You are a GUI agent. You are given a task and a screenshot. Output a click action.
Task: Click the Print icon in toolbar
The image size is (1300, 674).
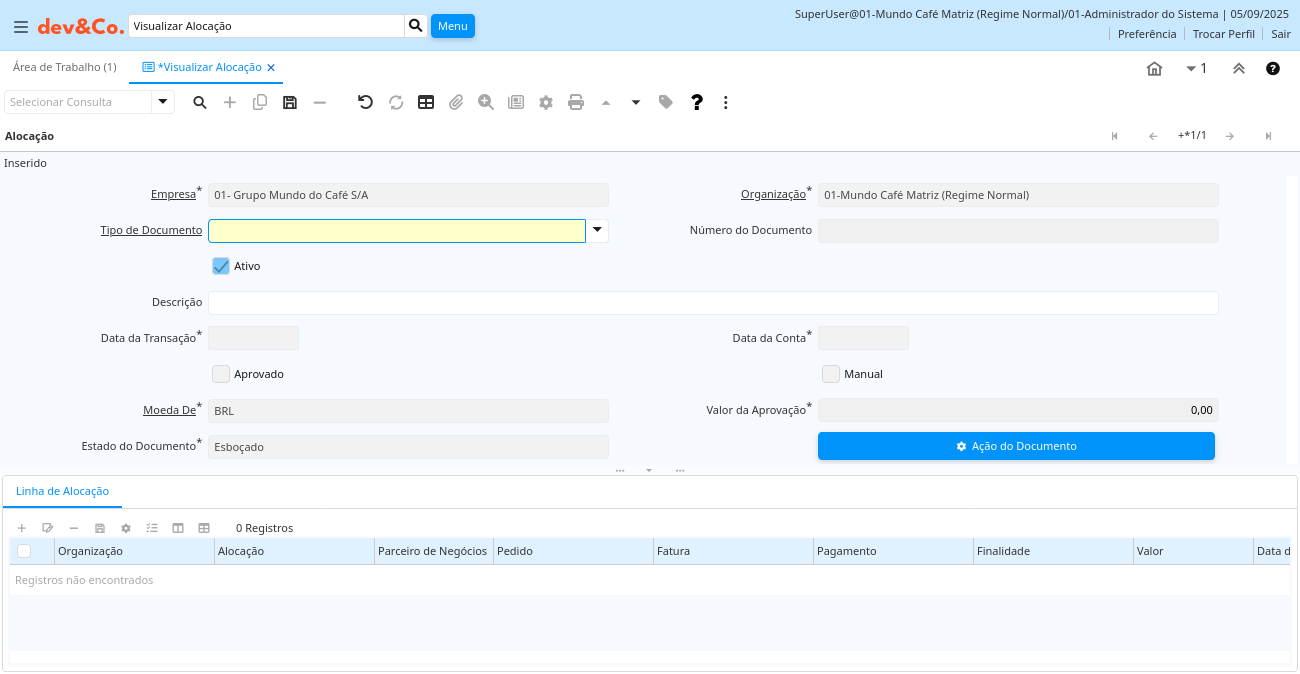point(576,102)
